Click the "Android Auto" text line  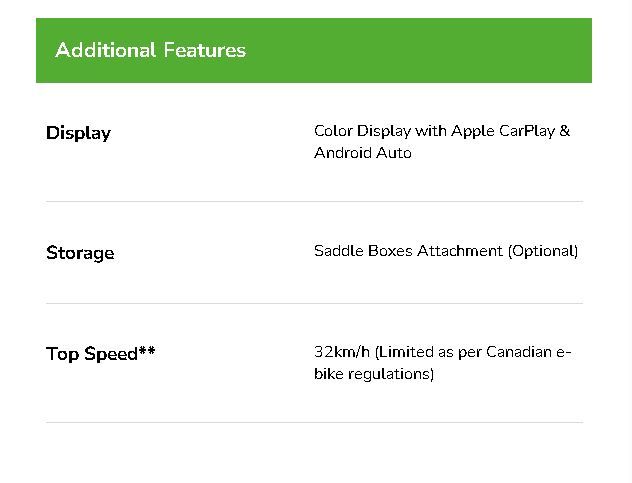point(362,153)
